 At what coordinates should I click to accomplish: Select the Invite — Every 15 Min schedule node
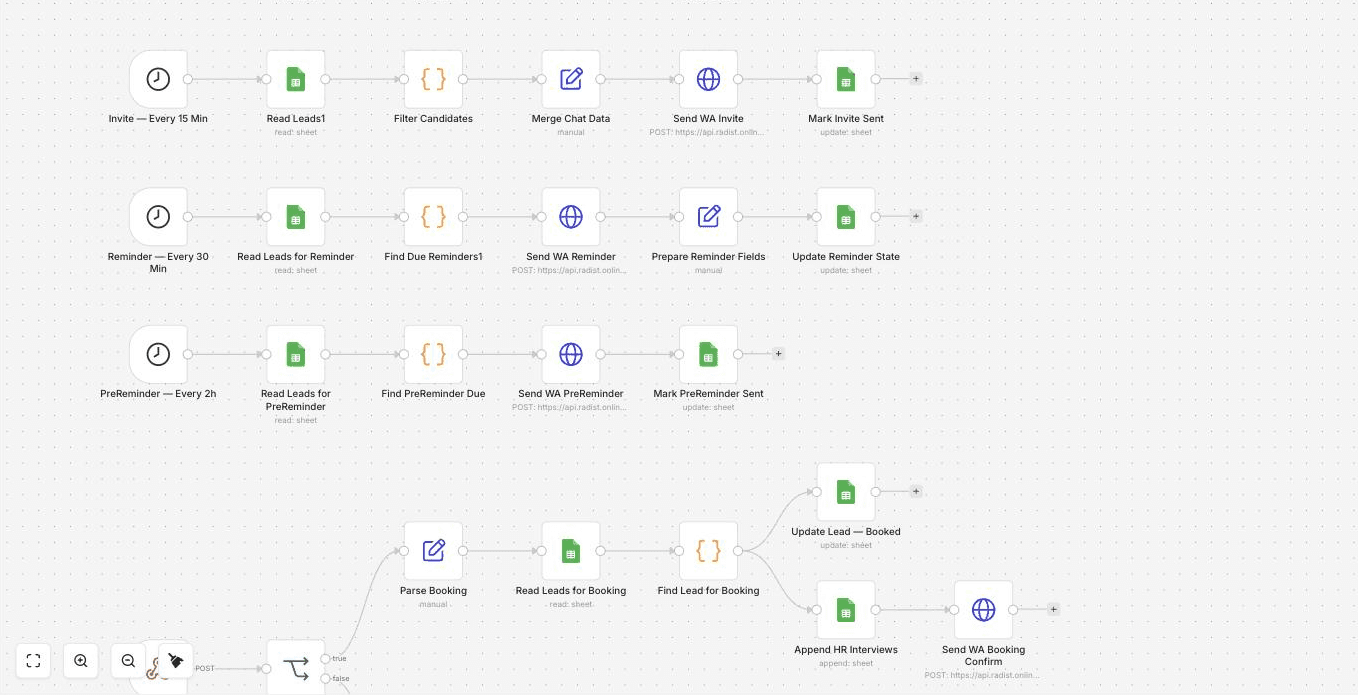[158, 79]
